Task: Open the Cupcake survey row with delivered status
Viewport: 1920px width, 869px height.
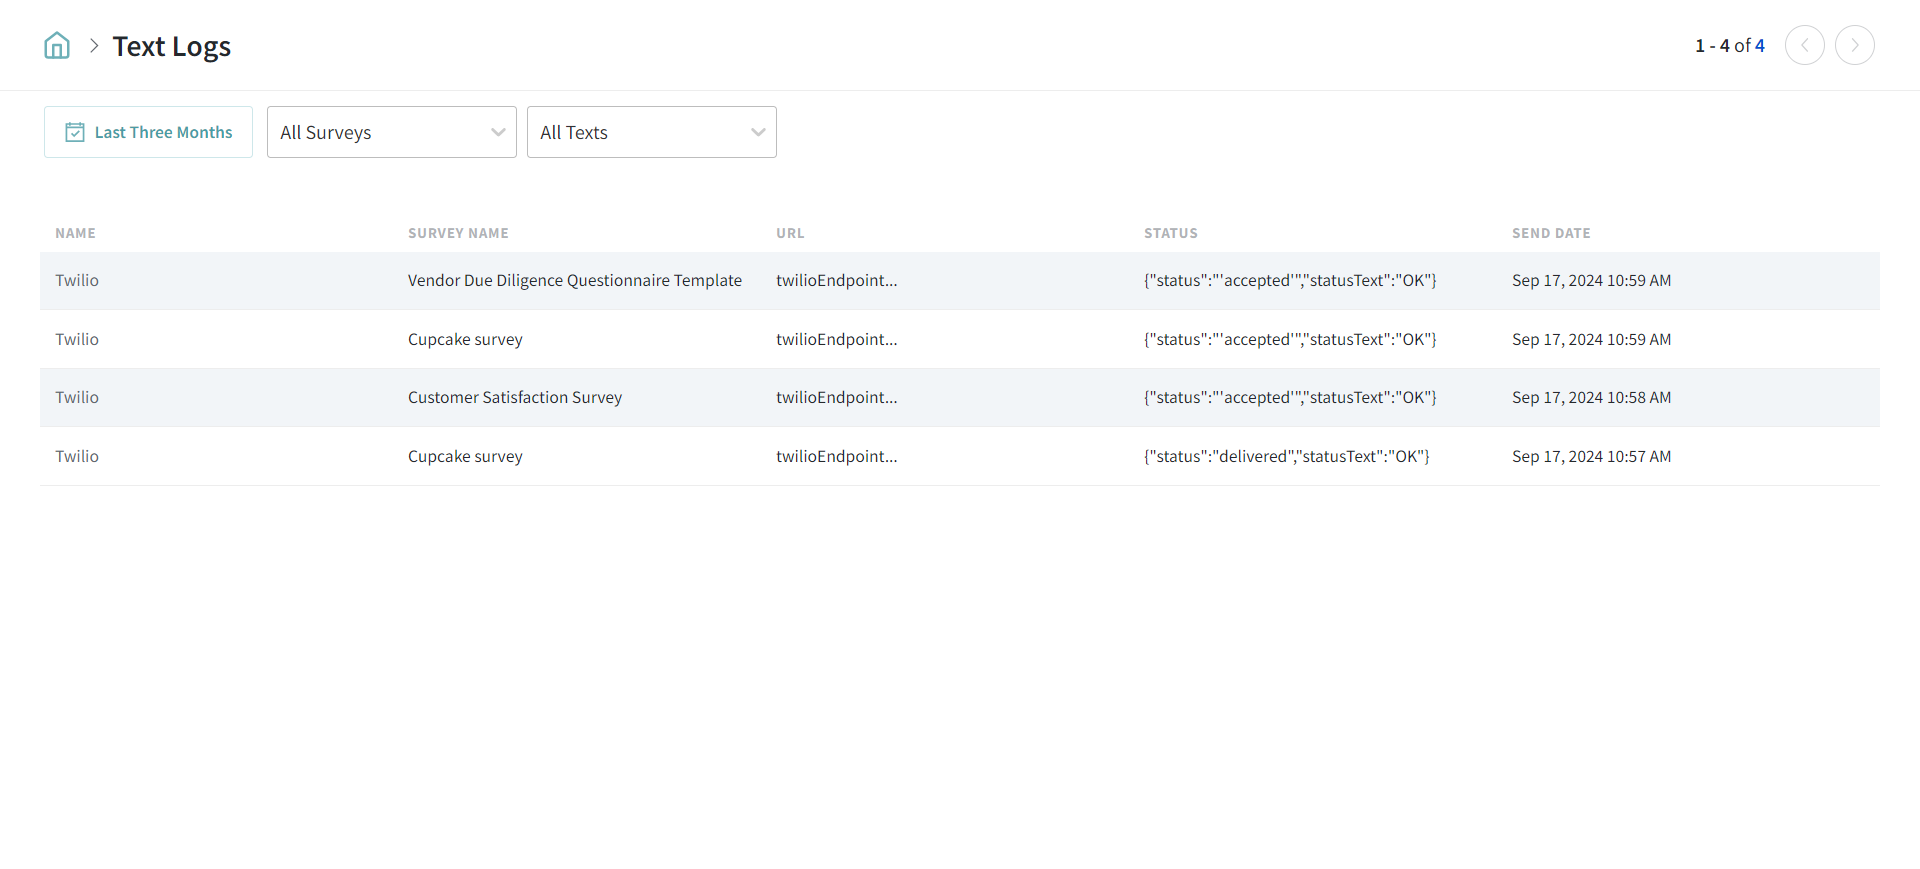Action: [465, 457]
